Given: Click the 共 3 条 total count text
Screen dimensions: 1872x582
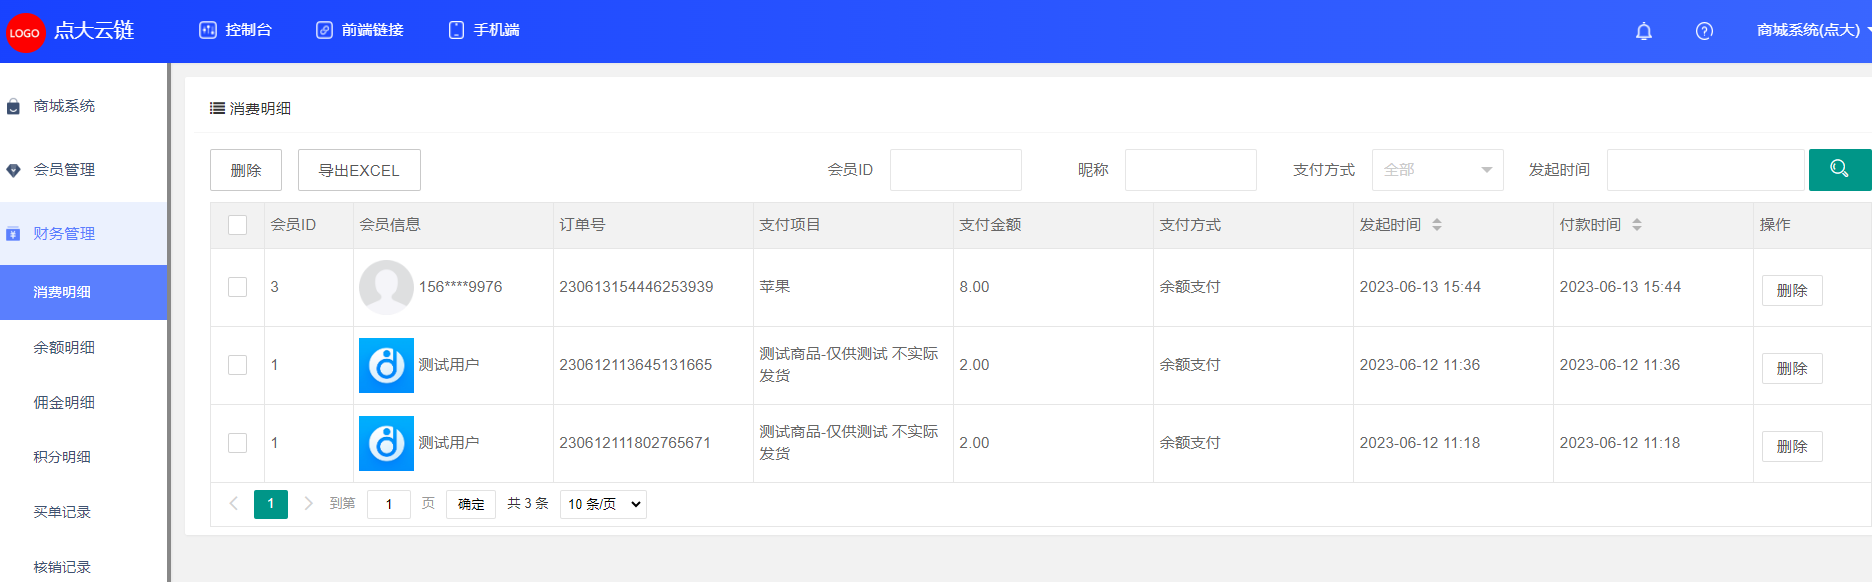Looking at the screenshot, I should (x=528, y=503).
